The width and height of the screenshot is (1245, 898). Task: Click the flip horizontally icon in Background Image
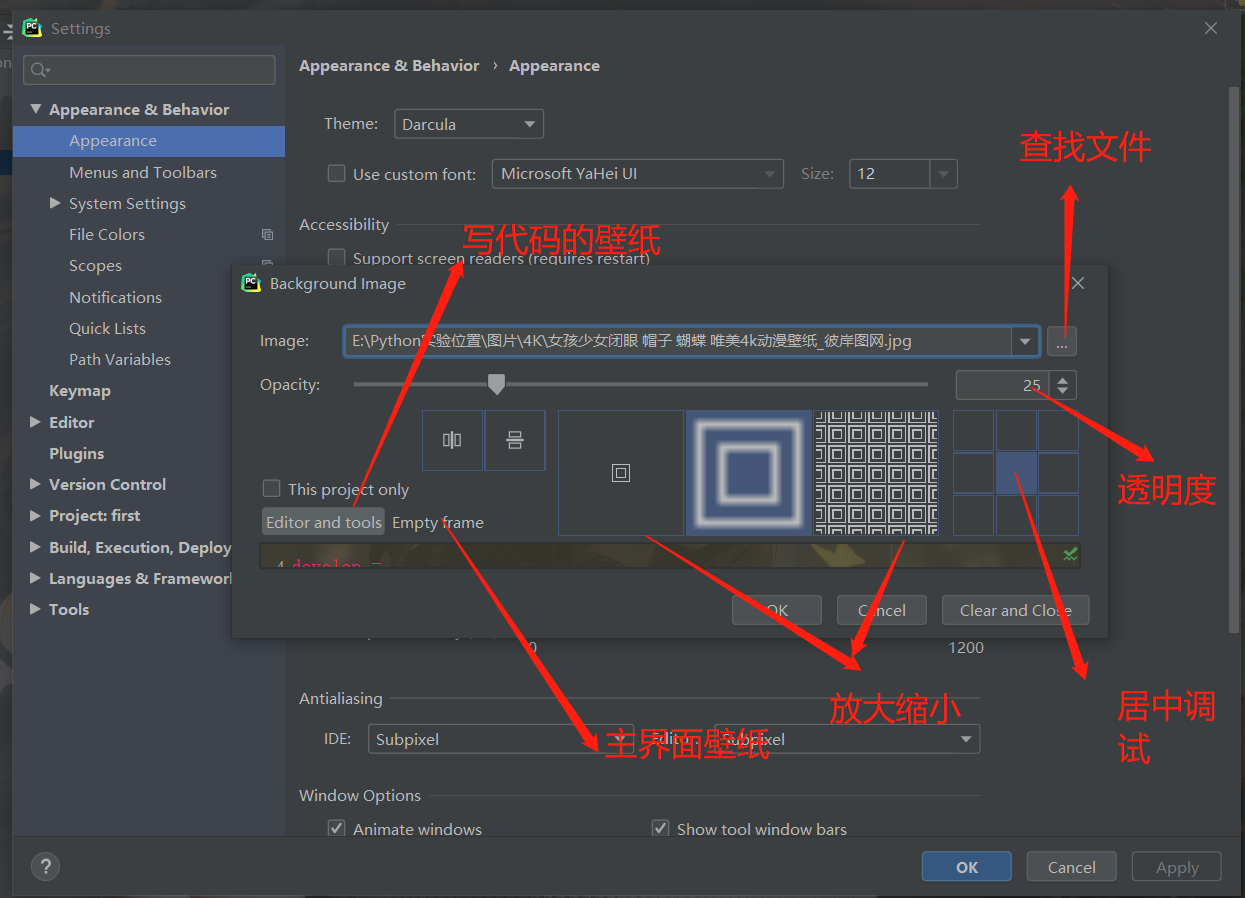(x=452, y=440)
